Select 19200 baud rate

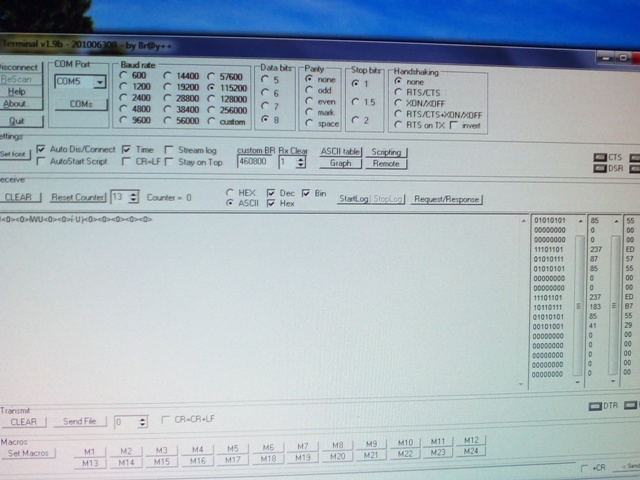[x=167, y=87]
